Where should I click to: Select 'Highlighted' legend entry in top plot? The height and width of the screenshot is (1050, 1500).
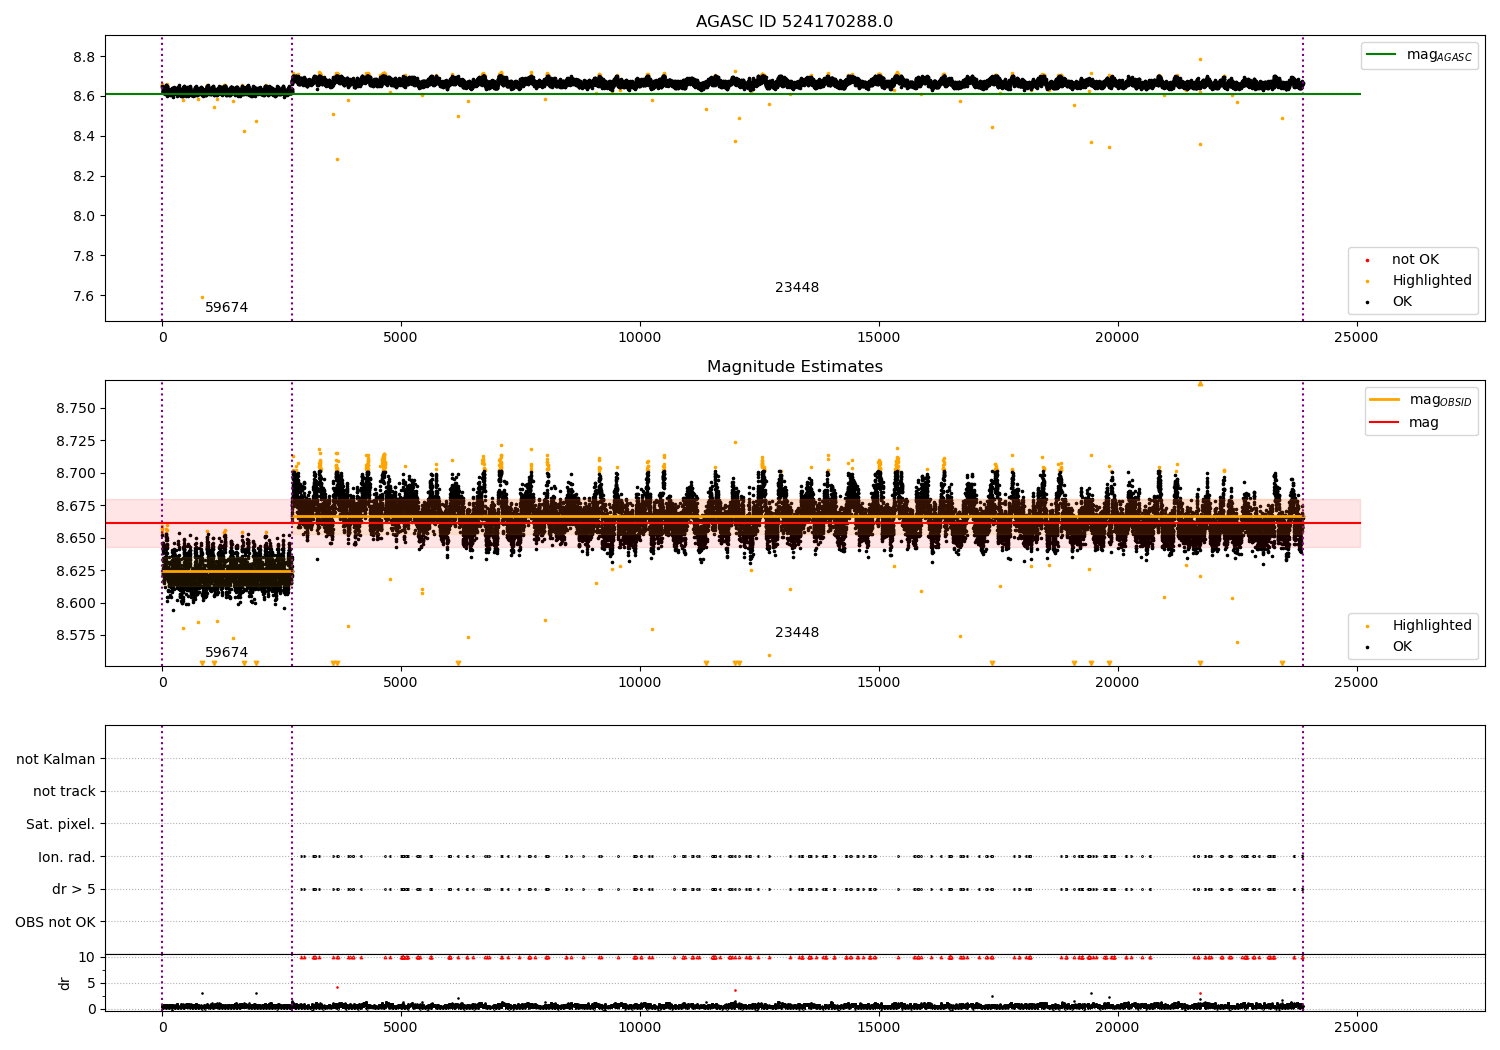click(1431, 281)
